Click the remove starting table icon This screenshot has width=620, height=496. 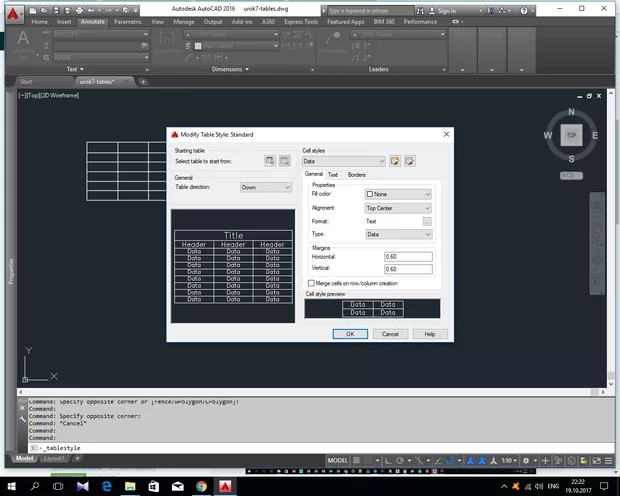(284, 160)
